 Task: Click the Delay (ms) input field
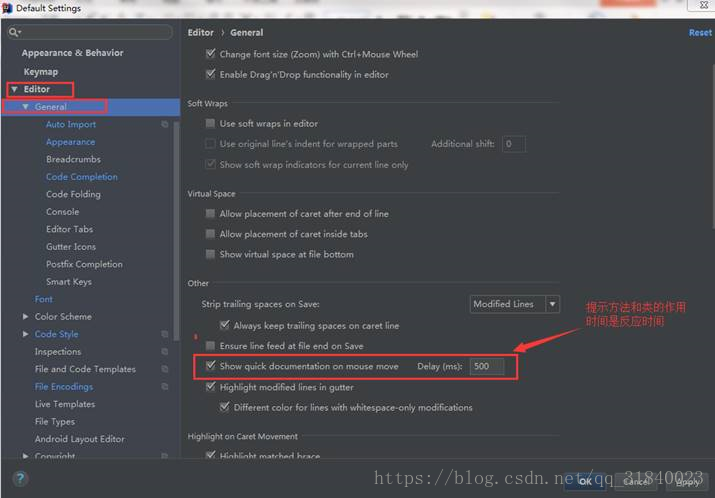coord(487,366)
